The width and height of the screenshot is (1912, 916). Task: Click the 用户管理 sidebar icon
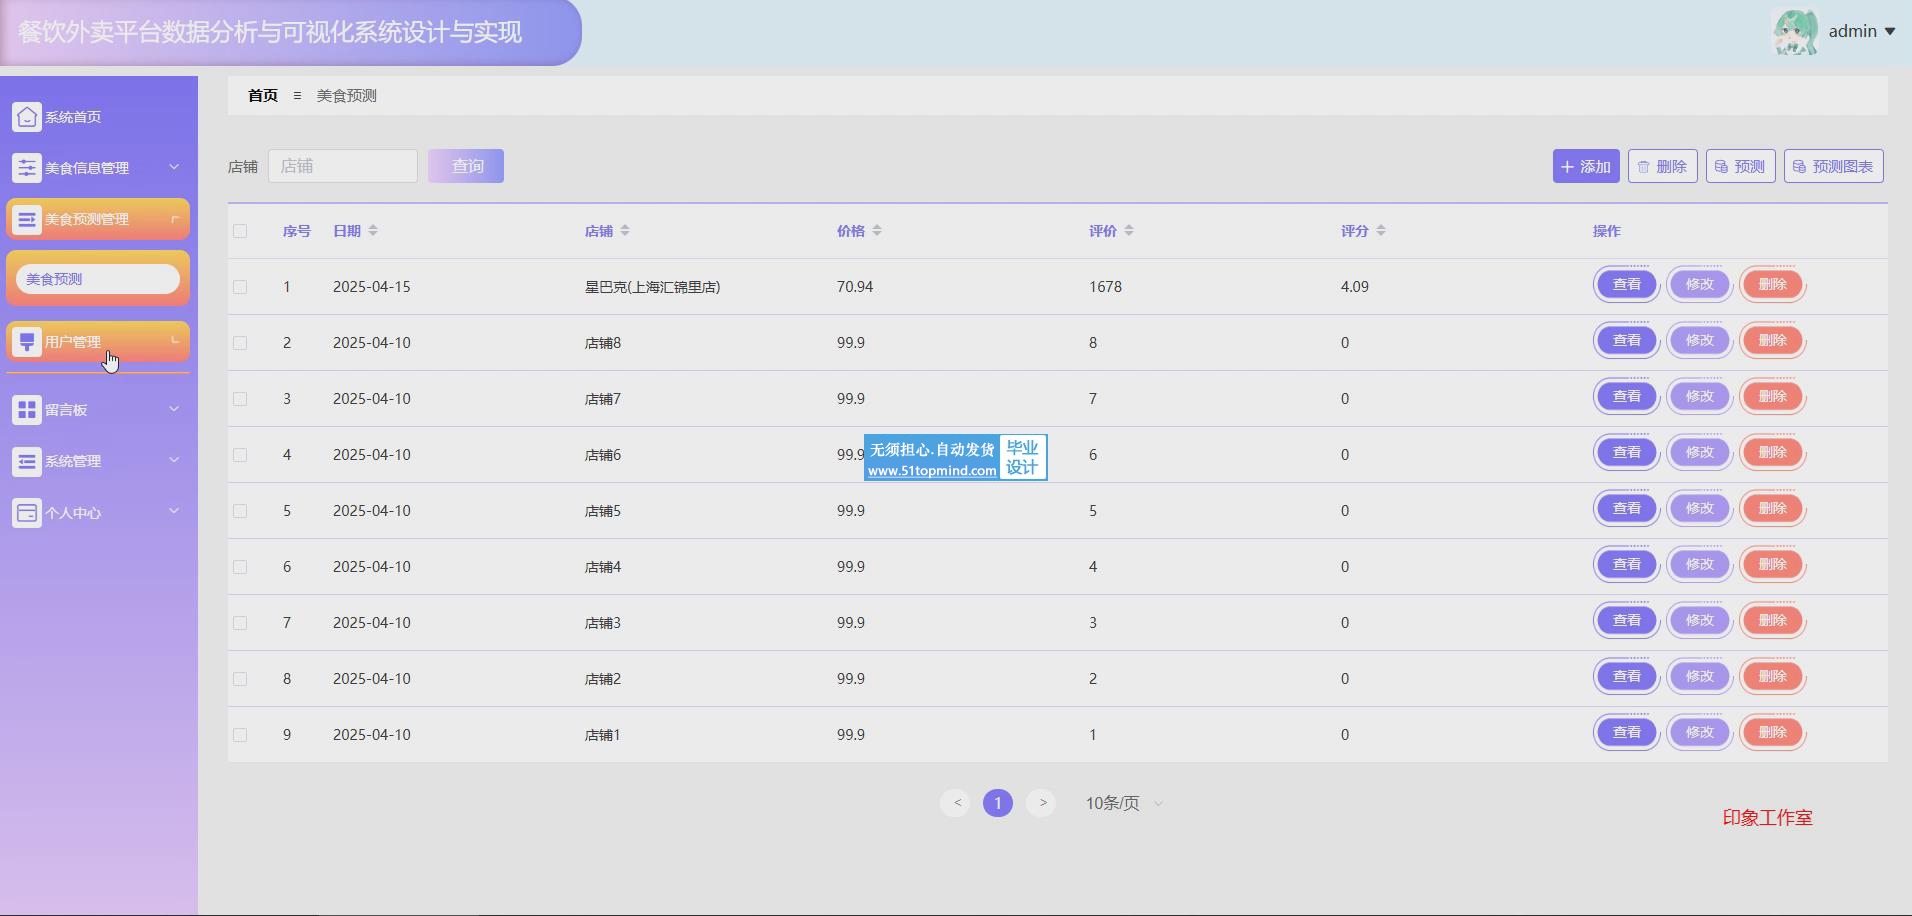coord(27,342)
